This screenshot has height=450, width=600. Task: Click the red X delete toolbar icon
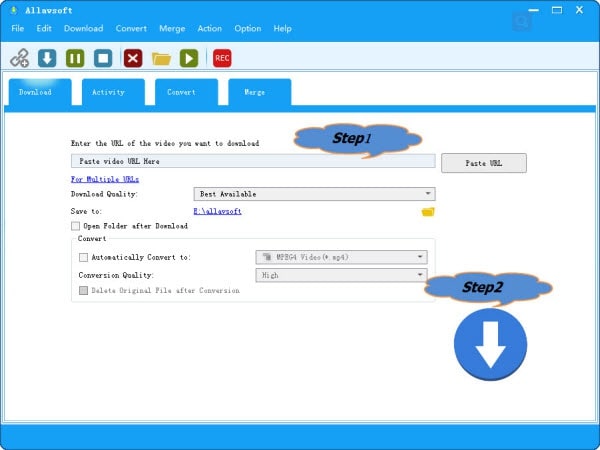point(133,58)
